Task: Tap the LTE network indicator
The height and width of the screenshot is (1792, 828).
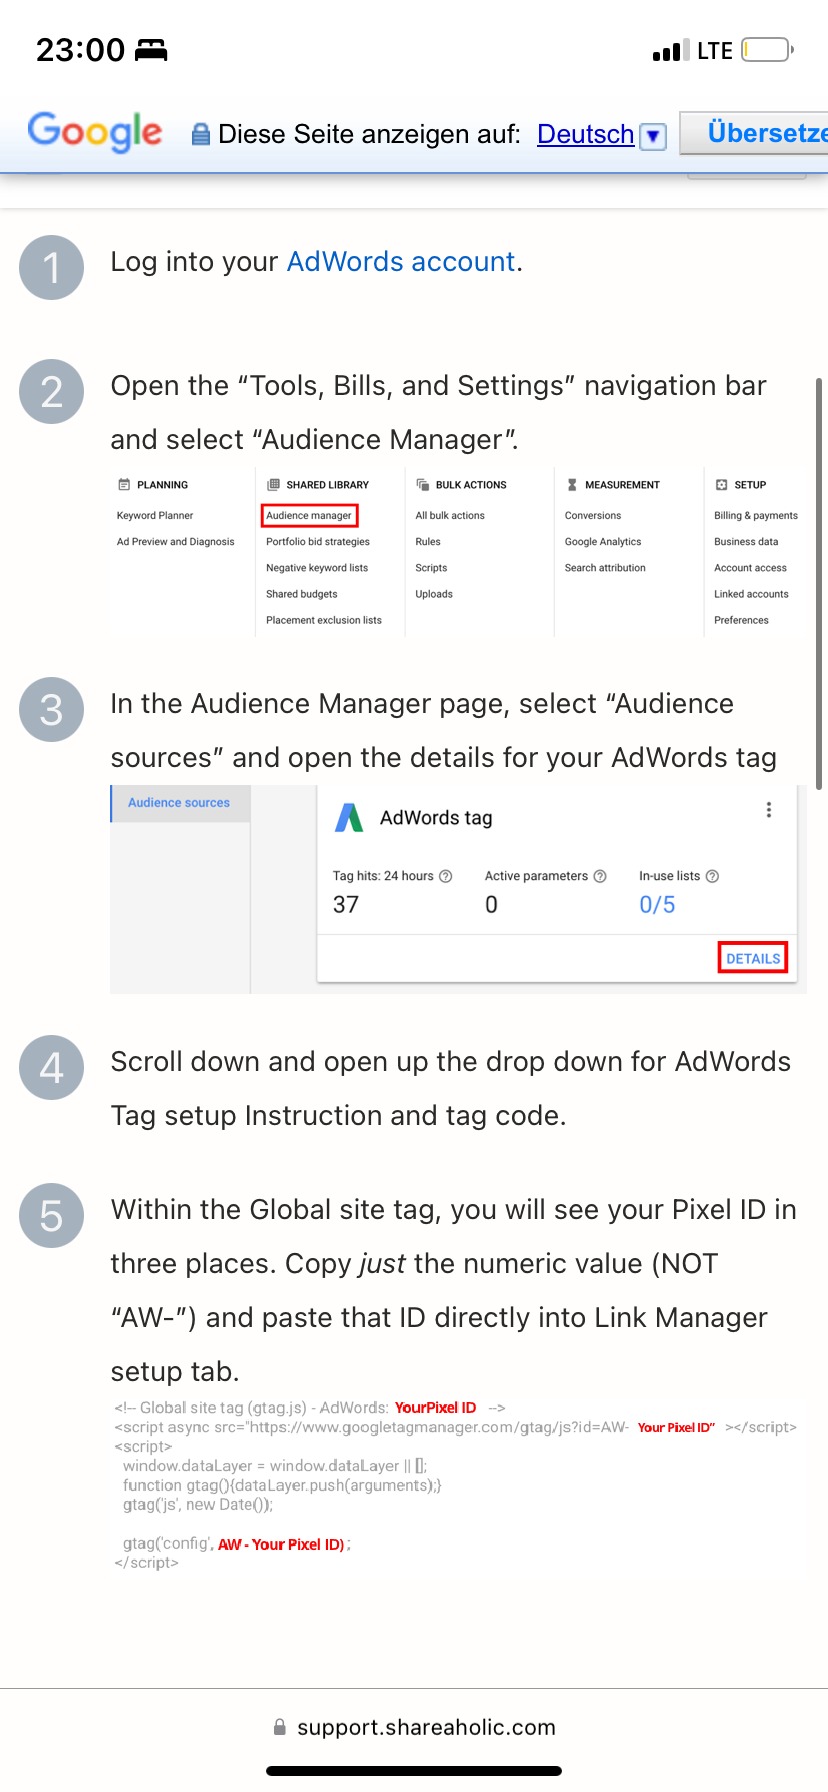Action: click(715, 51)
